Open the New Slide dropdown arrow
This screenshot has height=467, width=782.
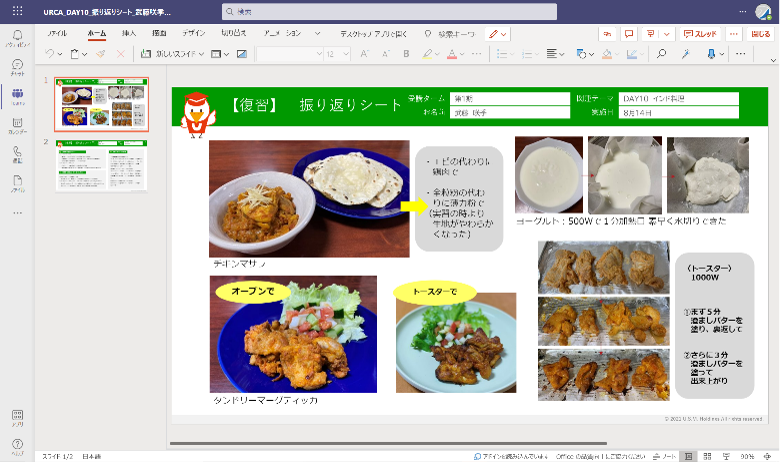pyautogui.click(x=201, y=54)
